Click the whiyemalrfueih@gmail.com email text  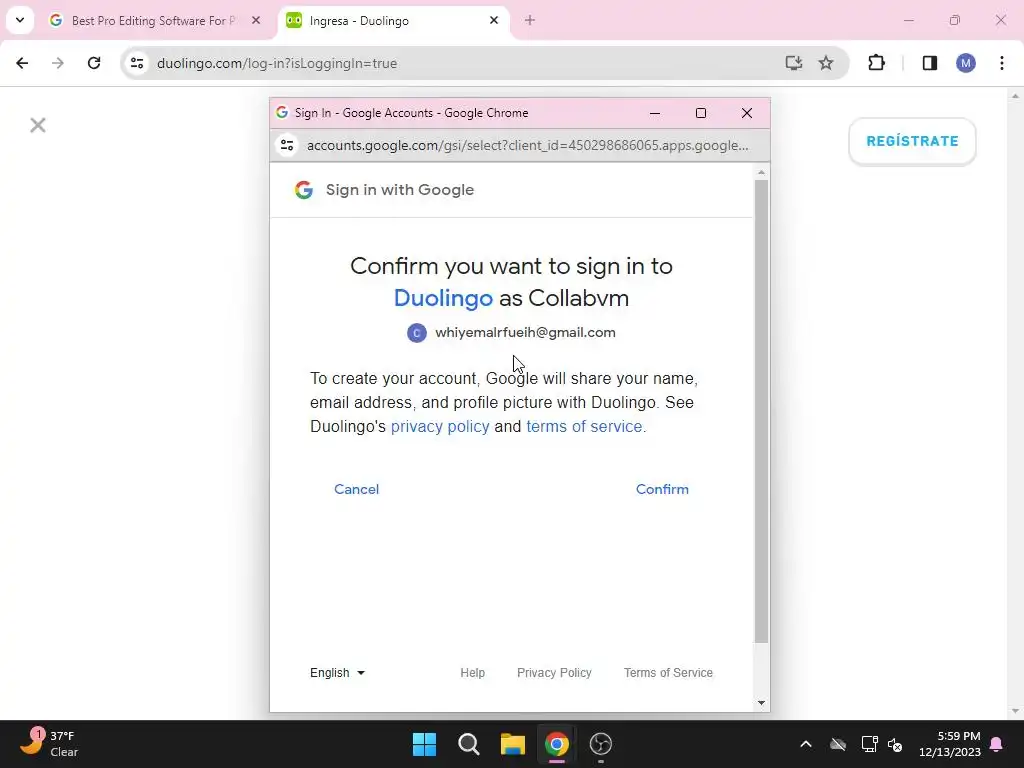tap(525, 332)
